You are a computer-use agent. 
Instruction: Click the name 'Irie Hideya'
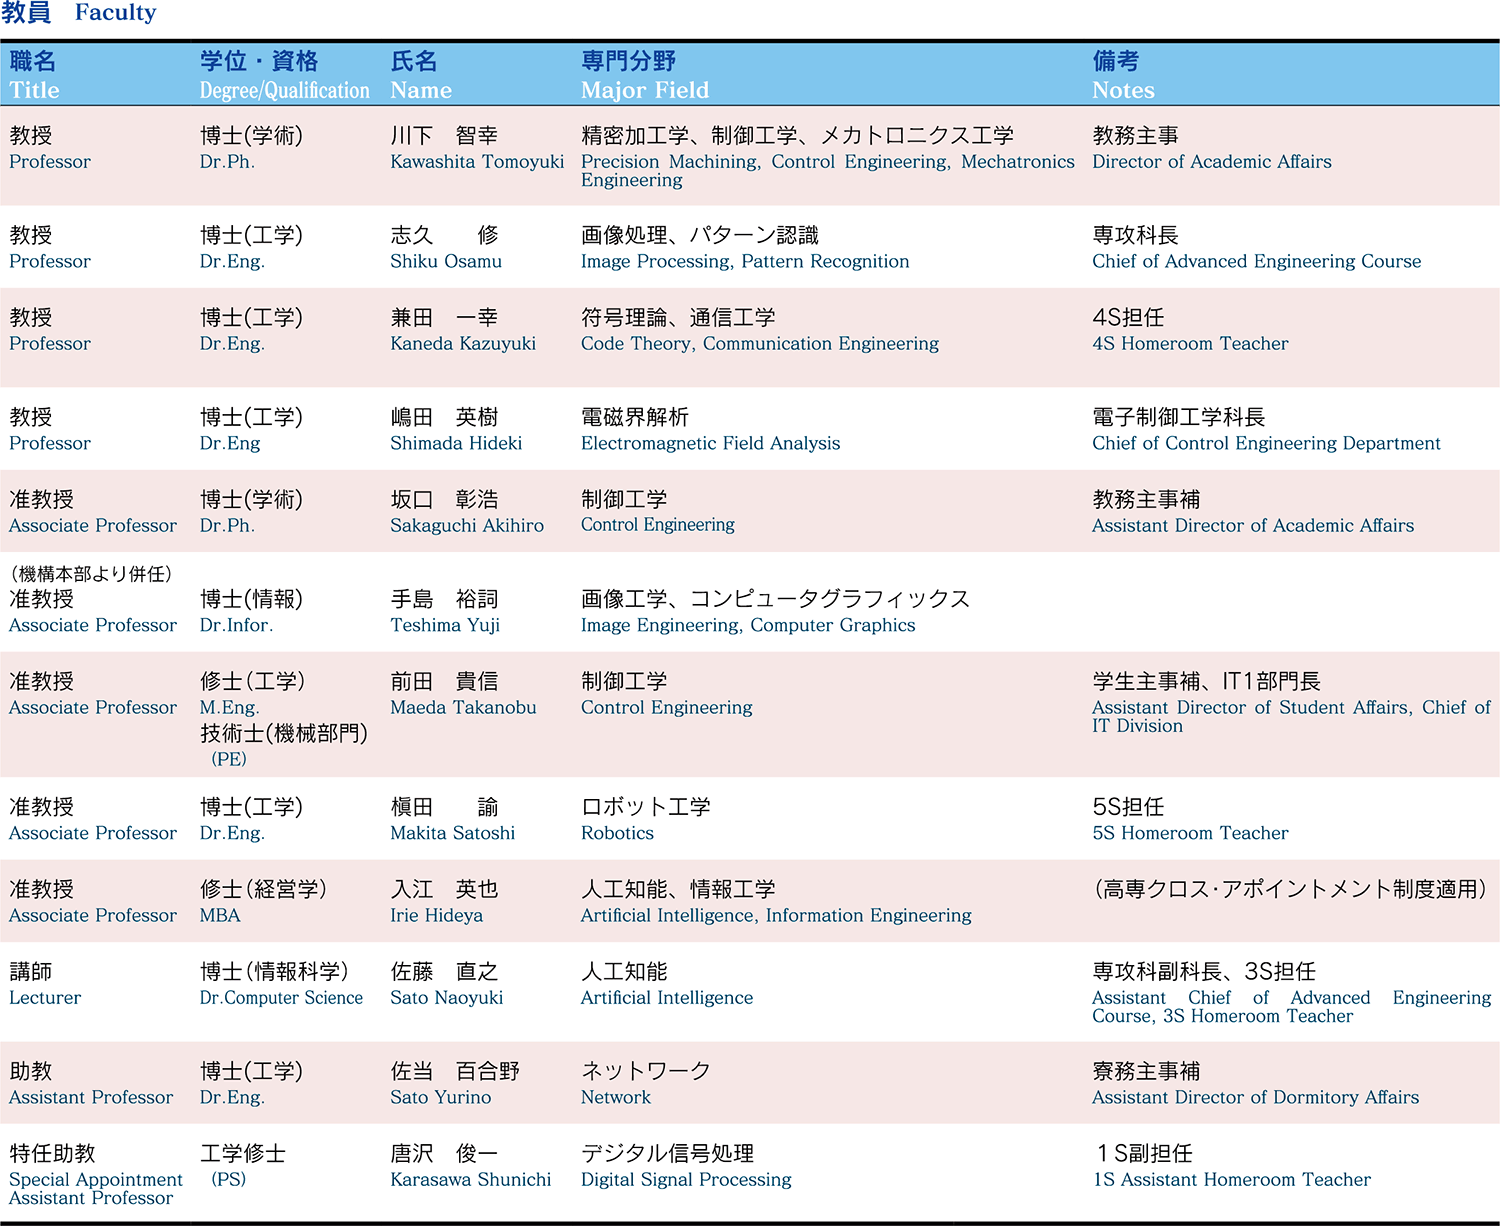(x=436, y=916)
